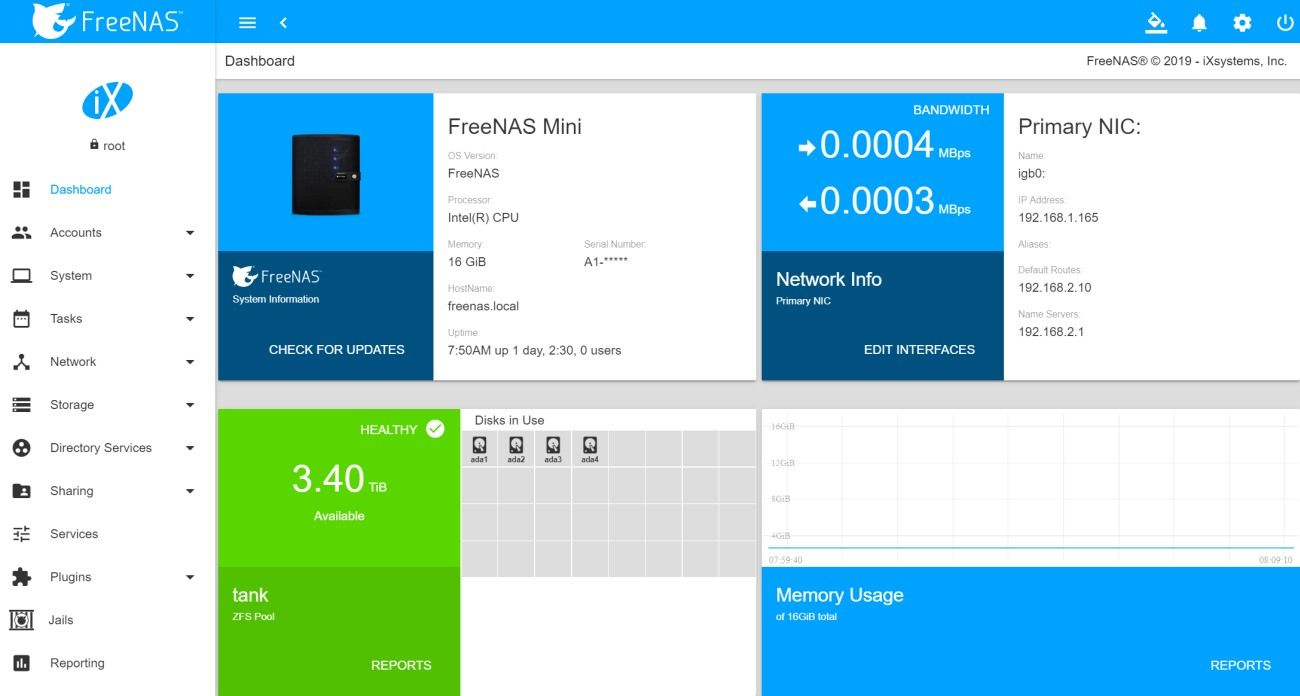
Task: Click the 3.40 TiB Available value
Action: [x=339, y=480]
